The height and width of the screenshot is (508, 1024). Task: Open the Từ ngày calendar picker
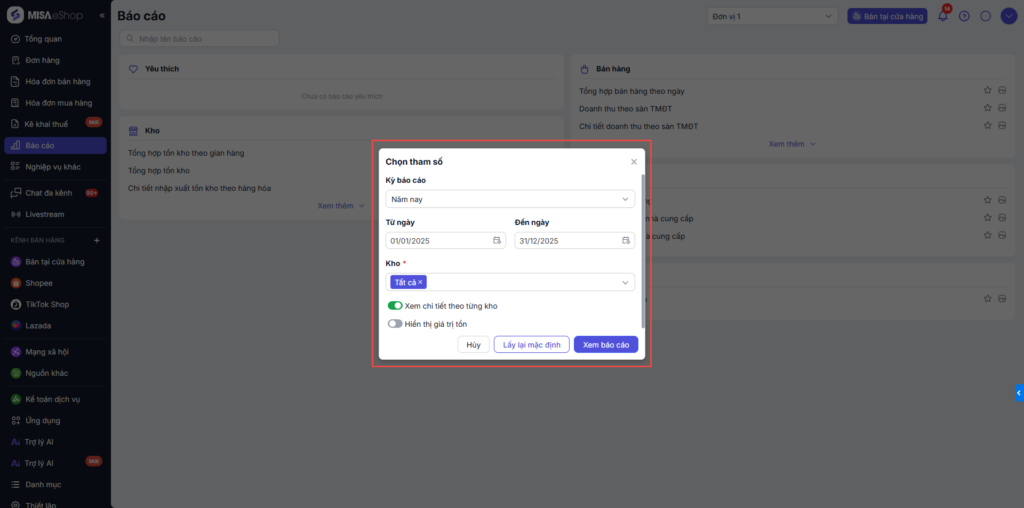(497, 241)
